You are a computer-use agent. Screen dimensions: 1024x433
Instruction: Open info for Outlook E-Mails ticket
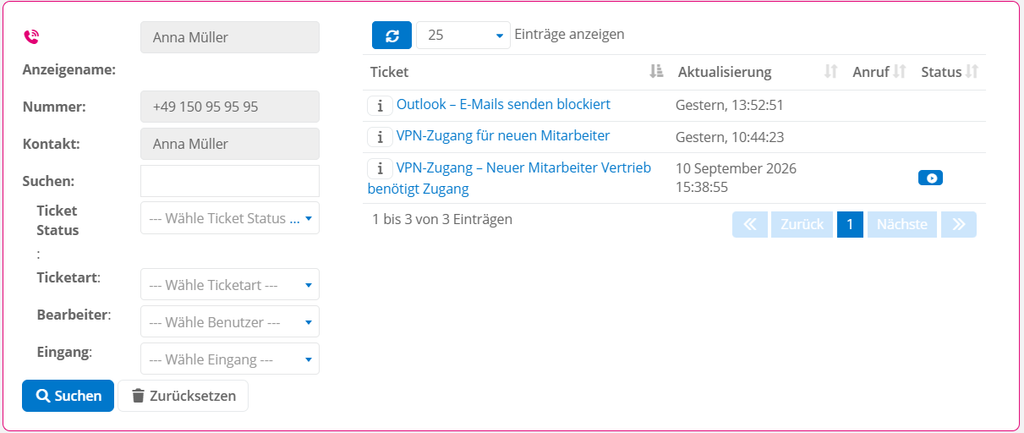[380, 105]
